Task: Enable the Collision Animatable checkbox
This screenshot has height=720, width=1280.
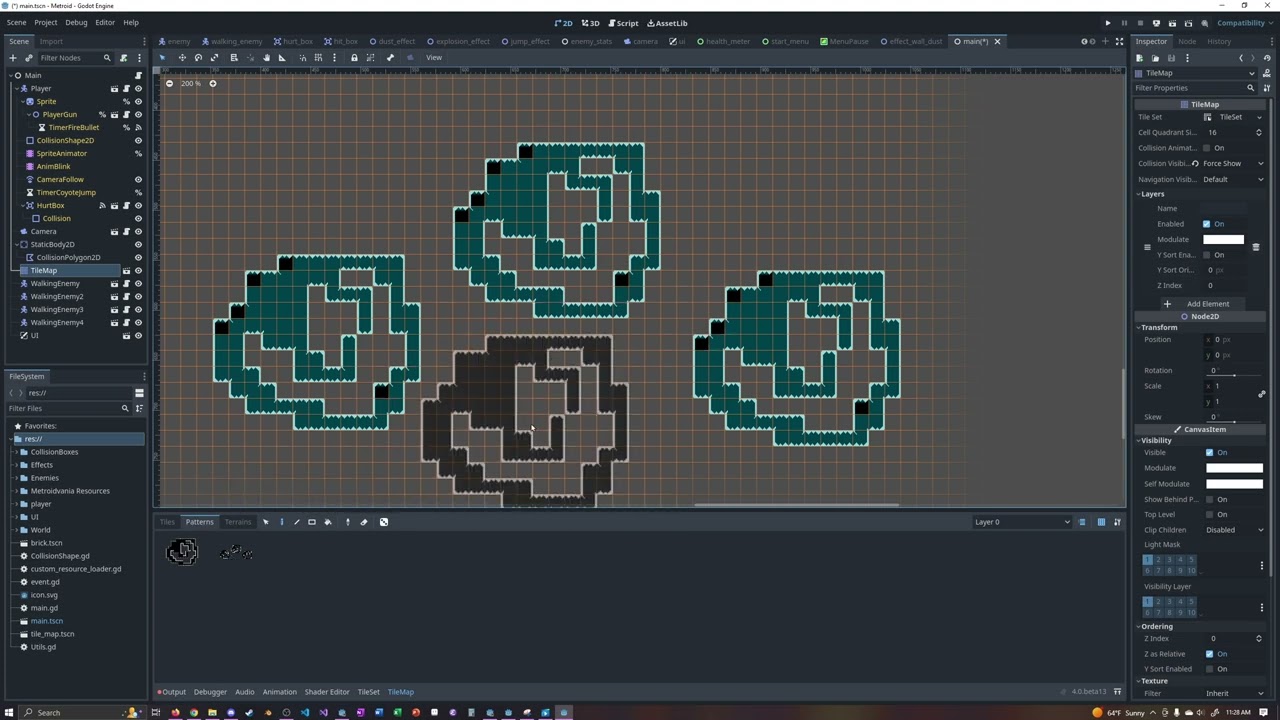Action: coord(1207,148)
